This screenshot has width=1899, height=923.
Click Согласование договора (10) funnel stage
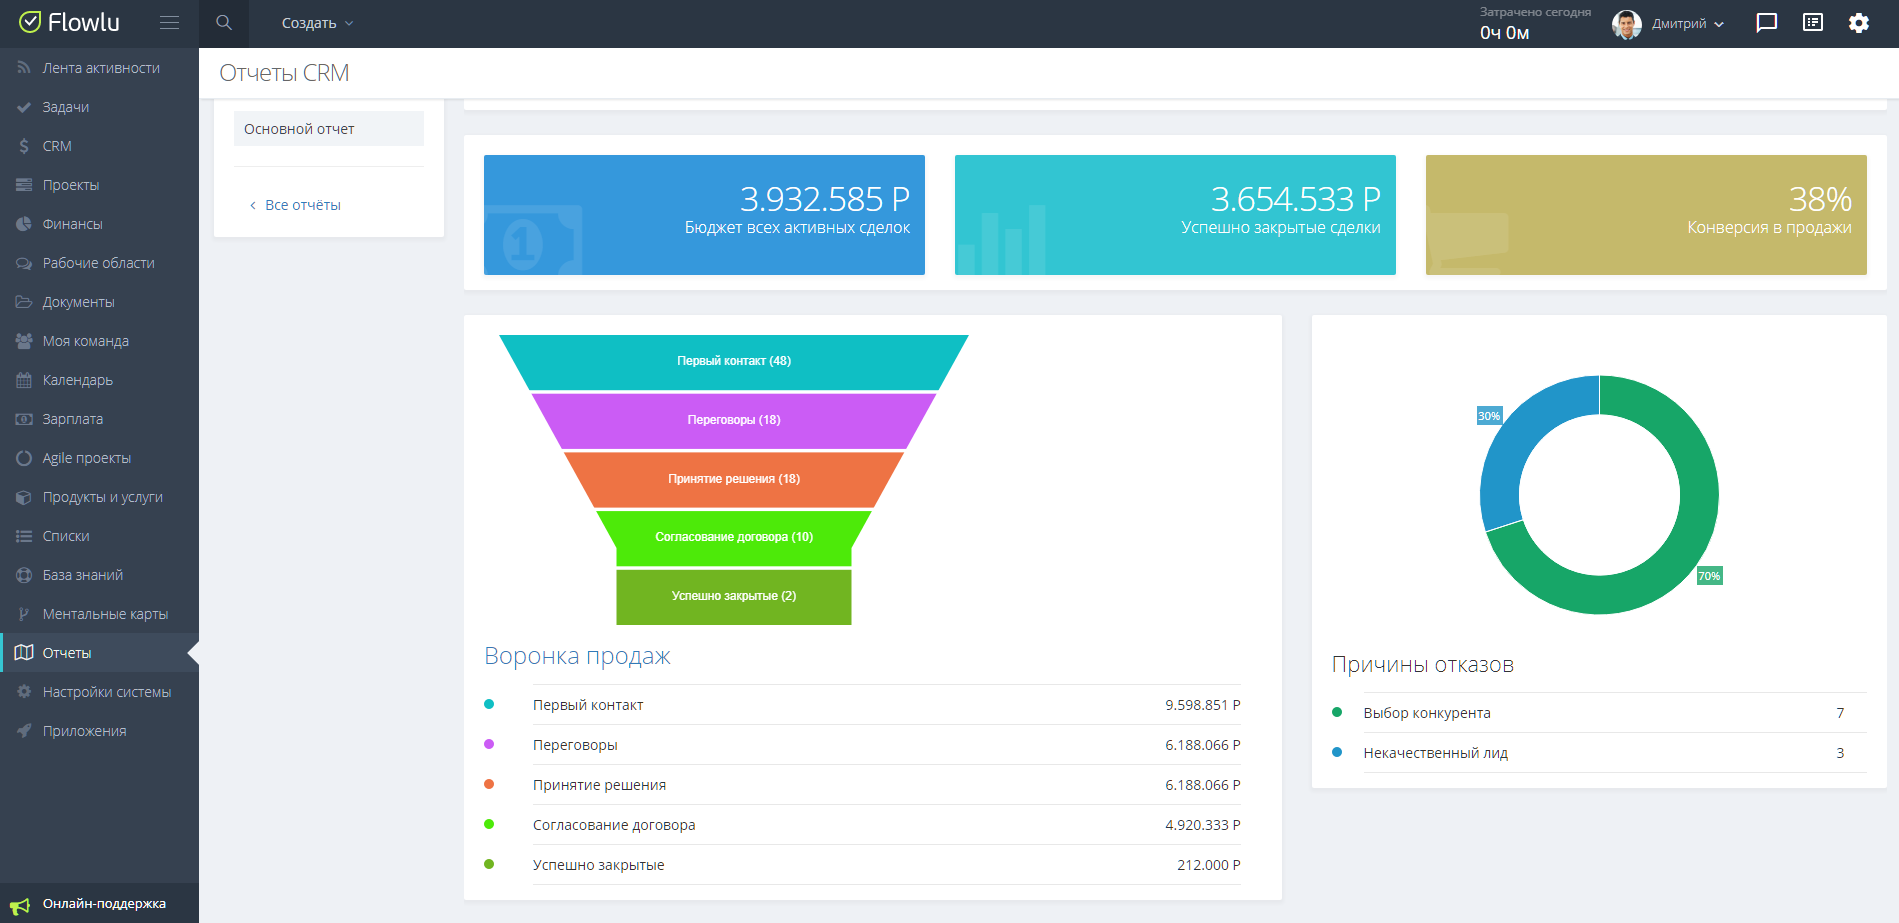click(734, 537)
